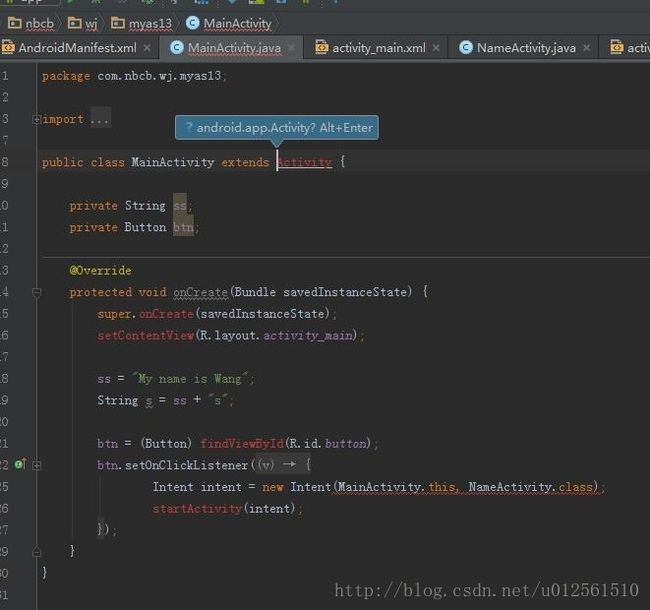Collapse the onCreate method fold
The image size is (650, 610).
[x=36, y=292]
